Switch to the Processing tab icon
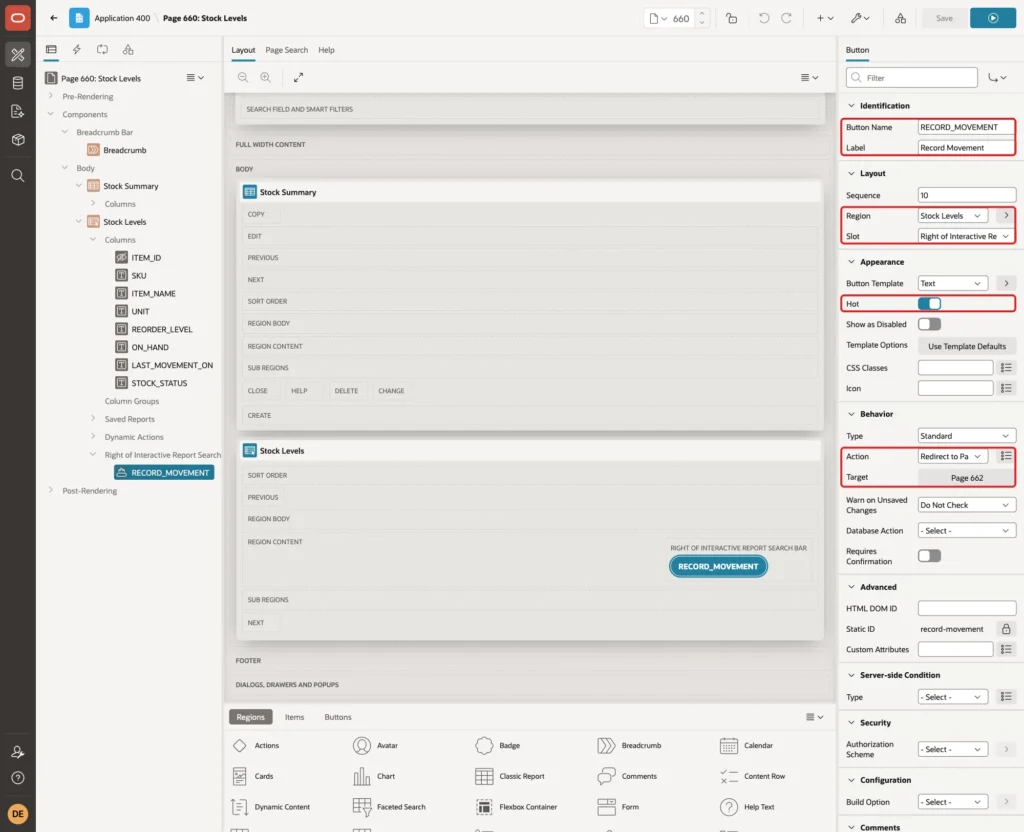Image resolution: width=1024 pixels, height=832 pixels. click(x=102, y=50)
